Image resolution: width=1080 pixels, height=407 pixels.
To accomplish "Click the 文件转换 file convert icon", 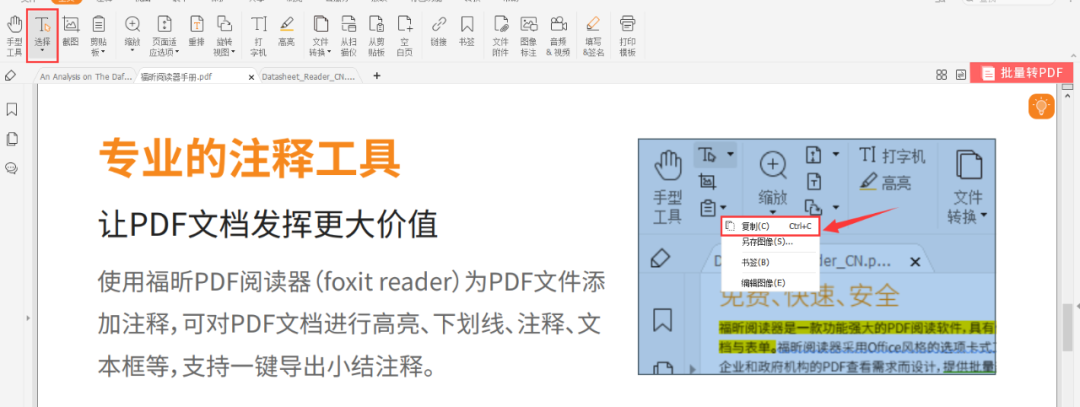I will click(x=320, y=25).
